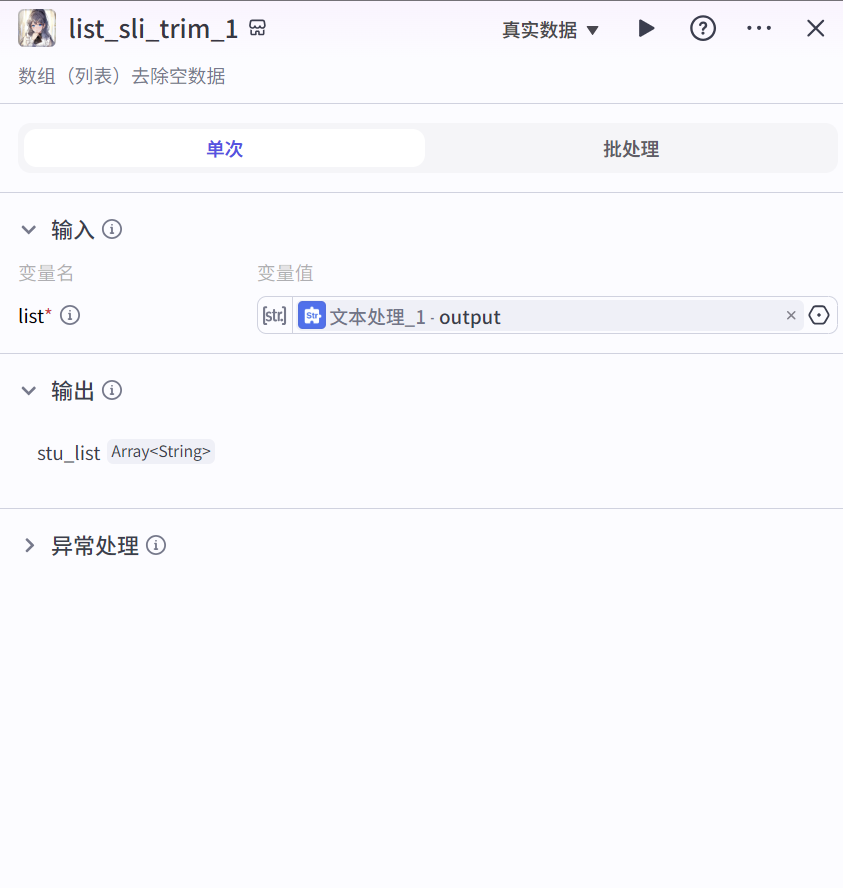This screenshot has height=888, width=843.
Task: Show info for 输出 section
Action: [x=112, y=390]
